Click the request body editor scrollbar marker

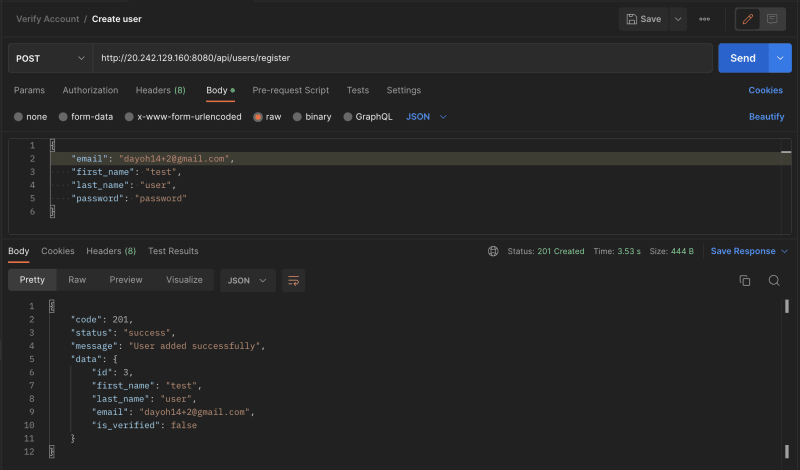[x=786, y=152]
